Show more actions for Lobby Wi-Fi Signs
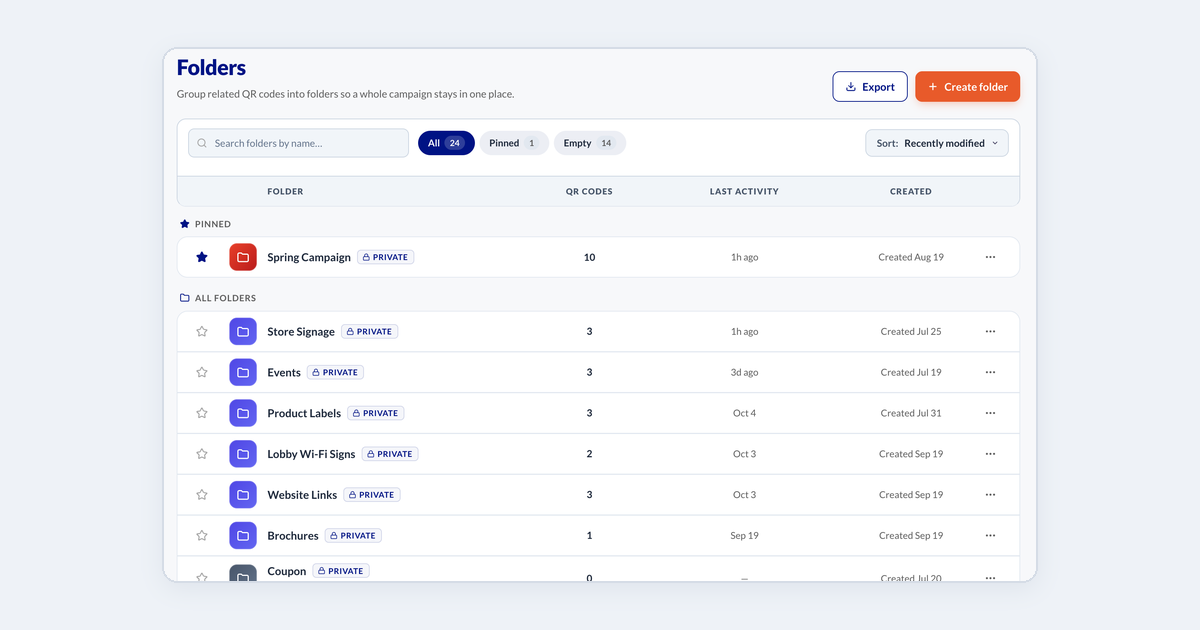The height and width of the screenshot is (630, 1200). click(x=990, y=454)
